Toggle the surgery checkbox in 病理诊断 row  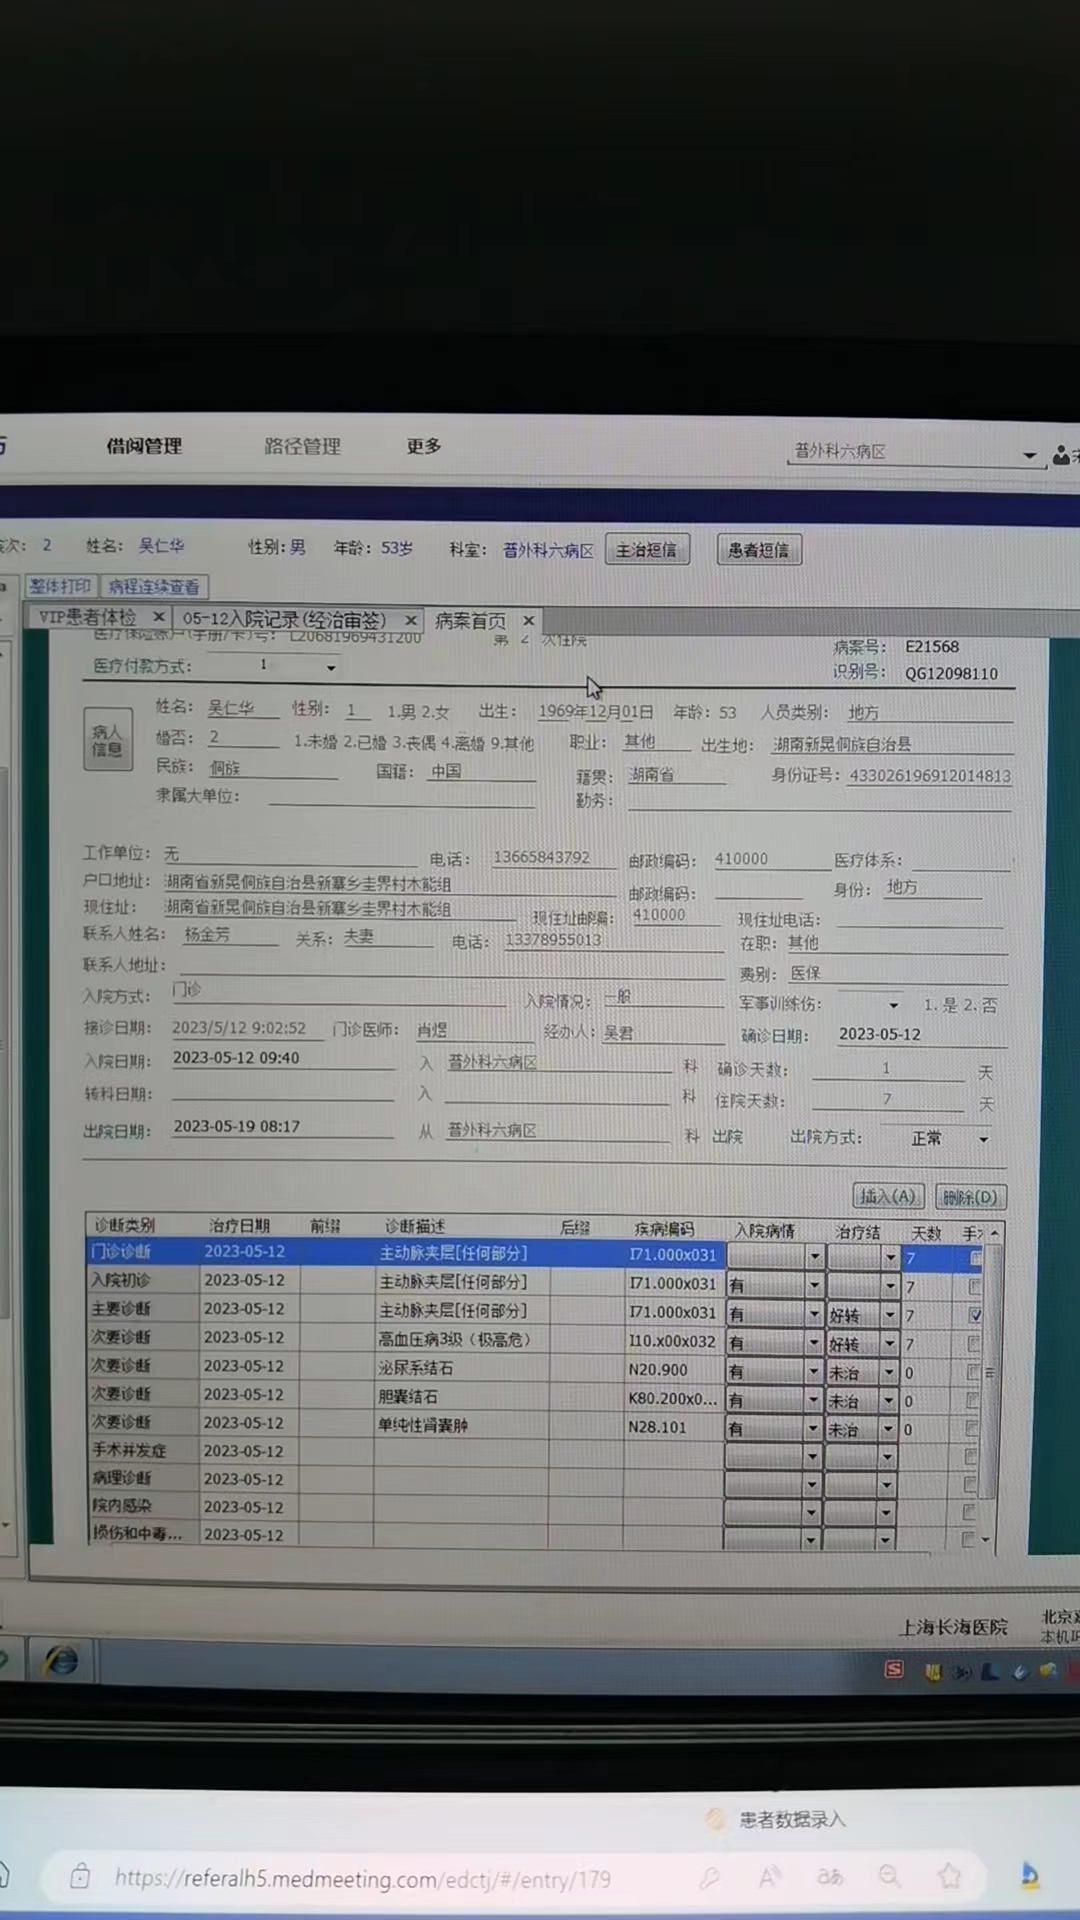point(969,1484)
